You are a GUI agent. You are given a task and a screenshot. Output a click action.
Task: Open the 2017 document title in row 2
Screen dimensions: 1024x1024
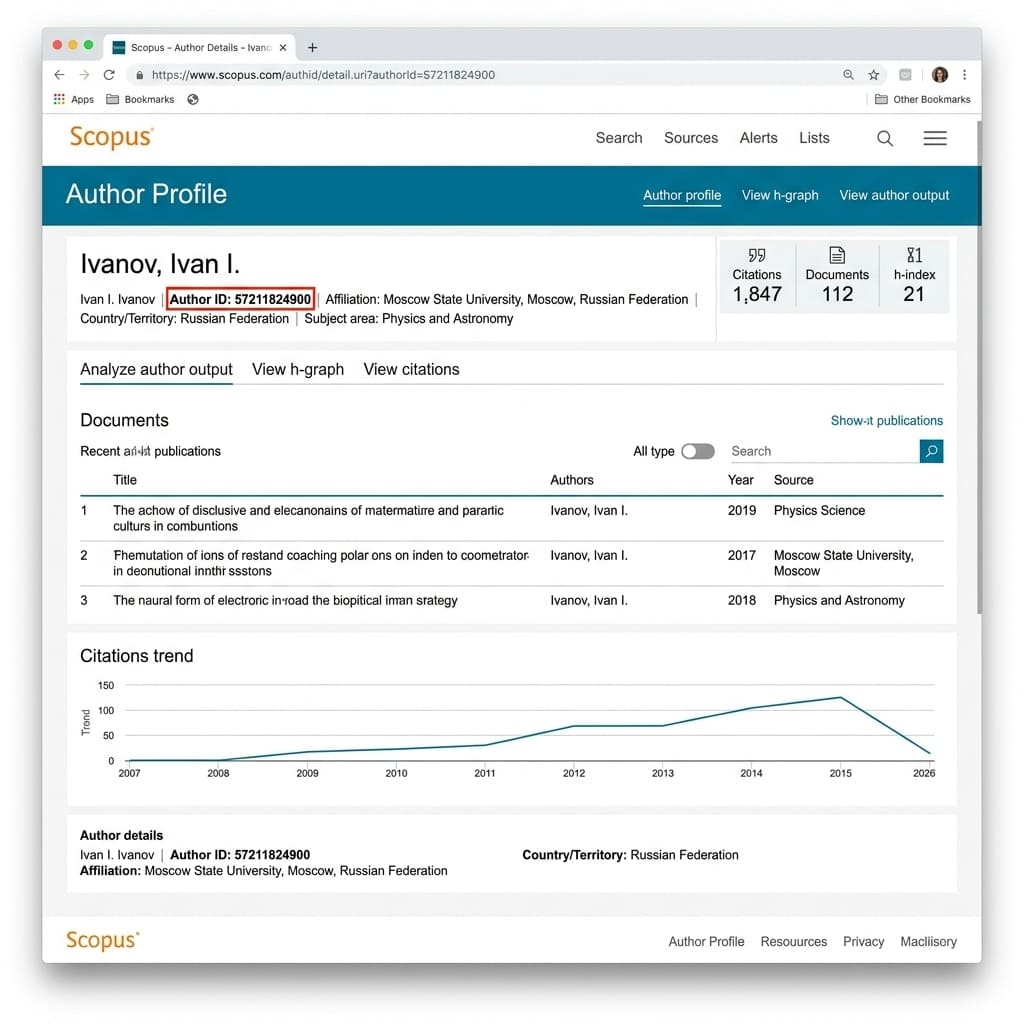pos(321,563)
